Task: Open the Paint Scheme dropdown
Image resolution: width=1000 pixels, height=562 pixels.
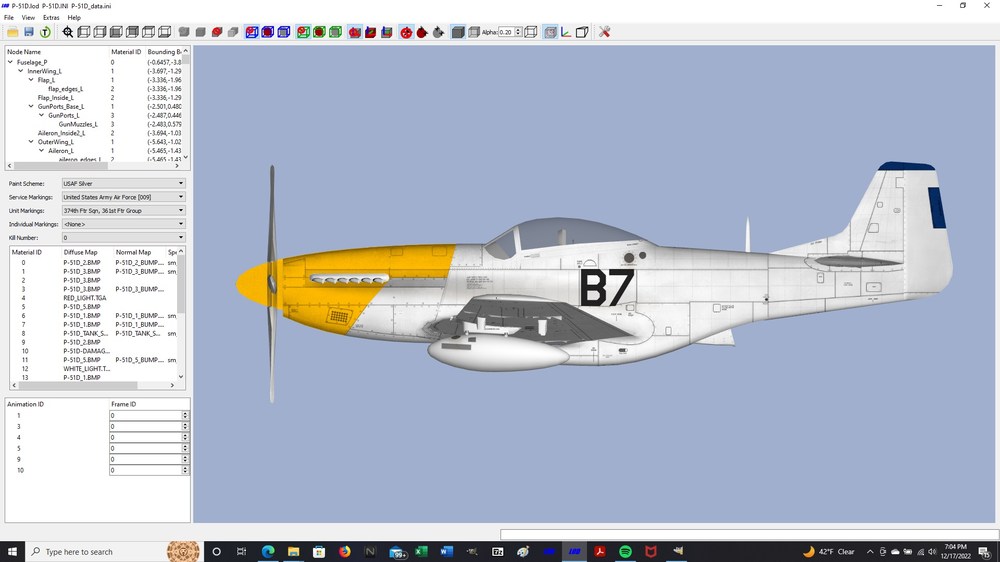Action: tap(124, 184)
